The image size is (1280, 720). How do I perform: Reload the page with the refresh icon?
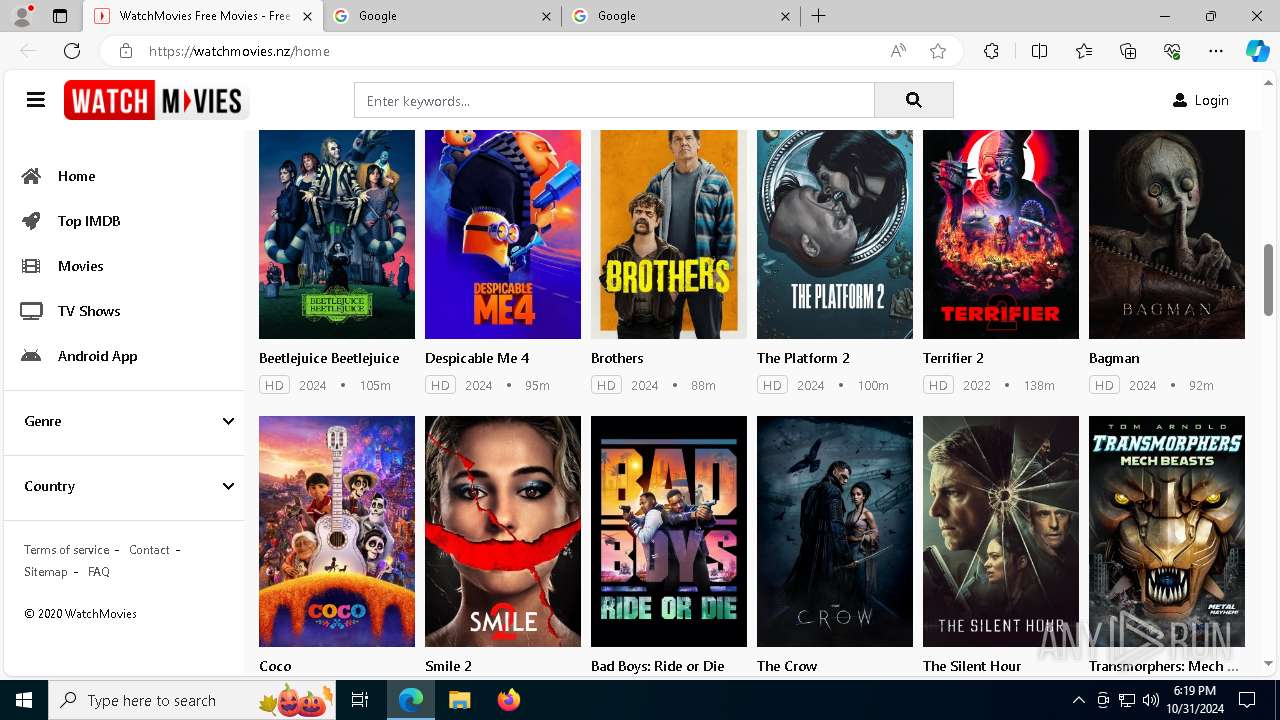pyautogui.click(x=72, y=51)
